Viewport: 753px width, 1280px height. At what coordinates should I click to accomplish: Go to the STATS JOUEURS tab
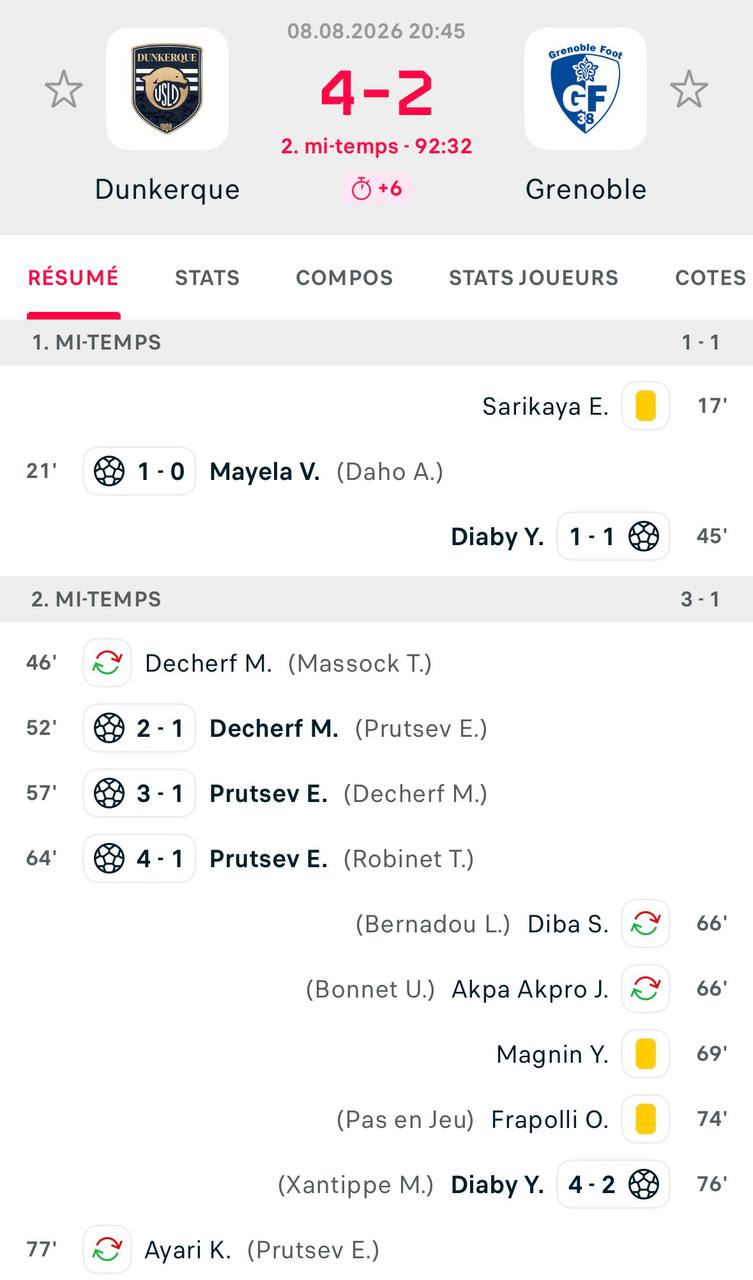[533, 278]
